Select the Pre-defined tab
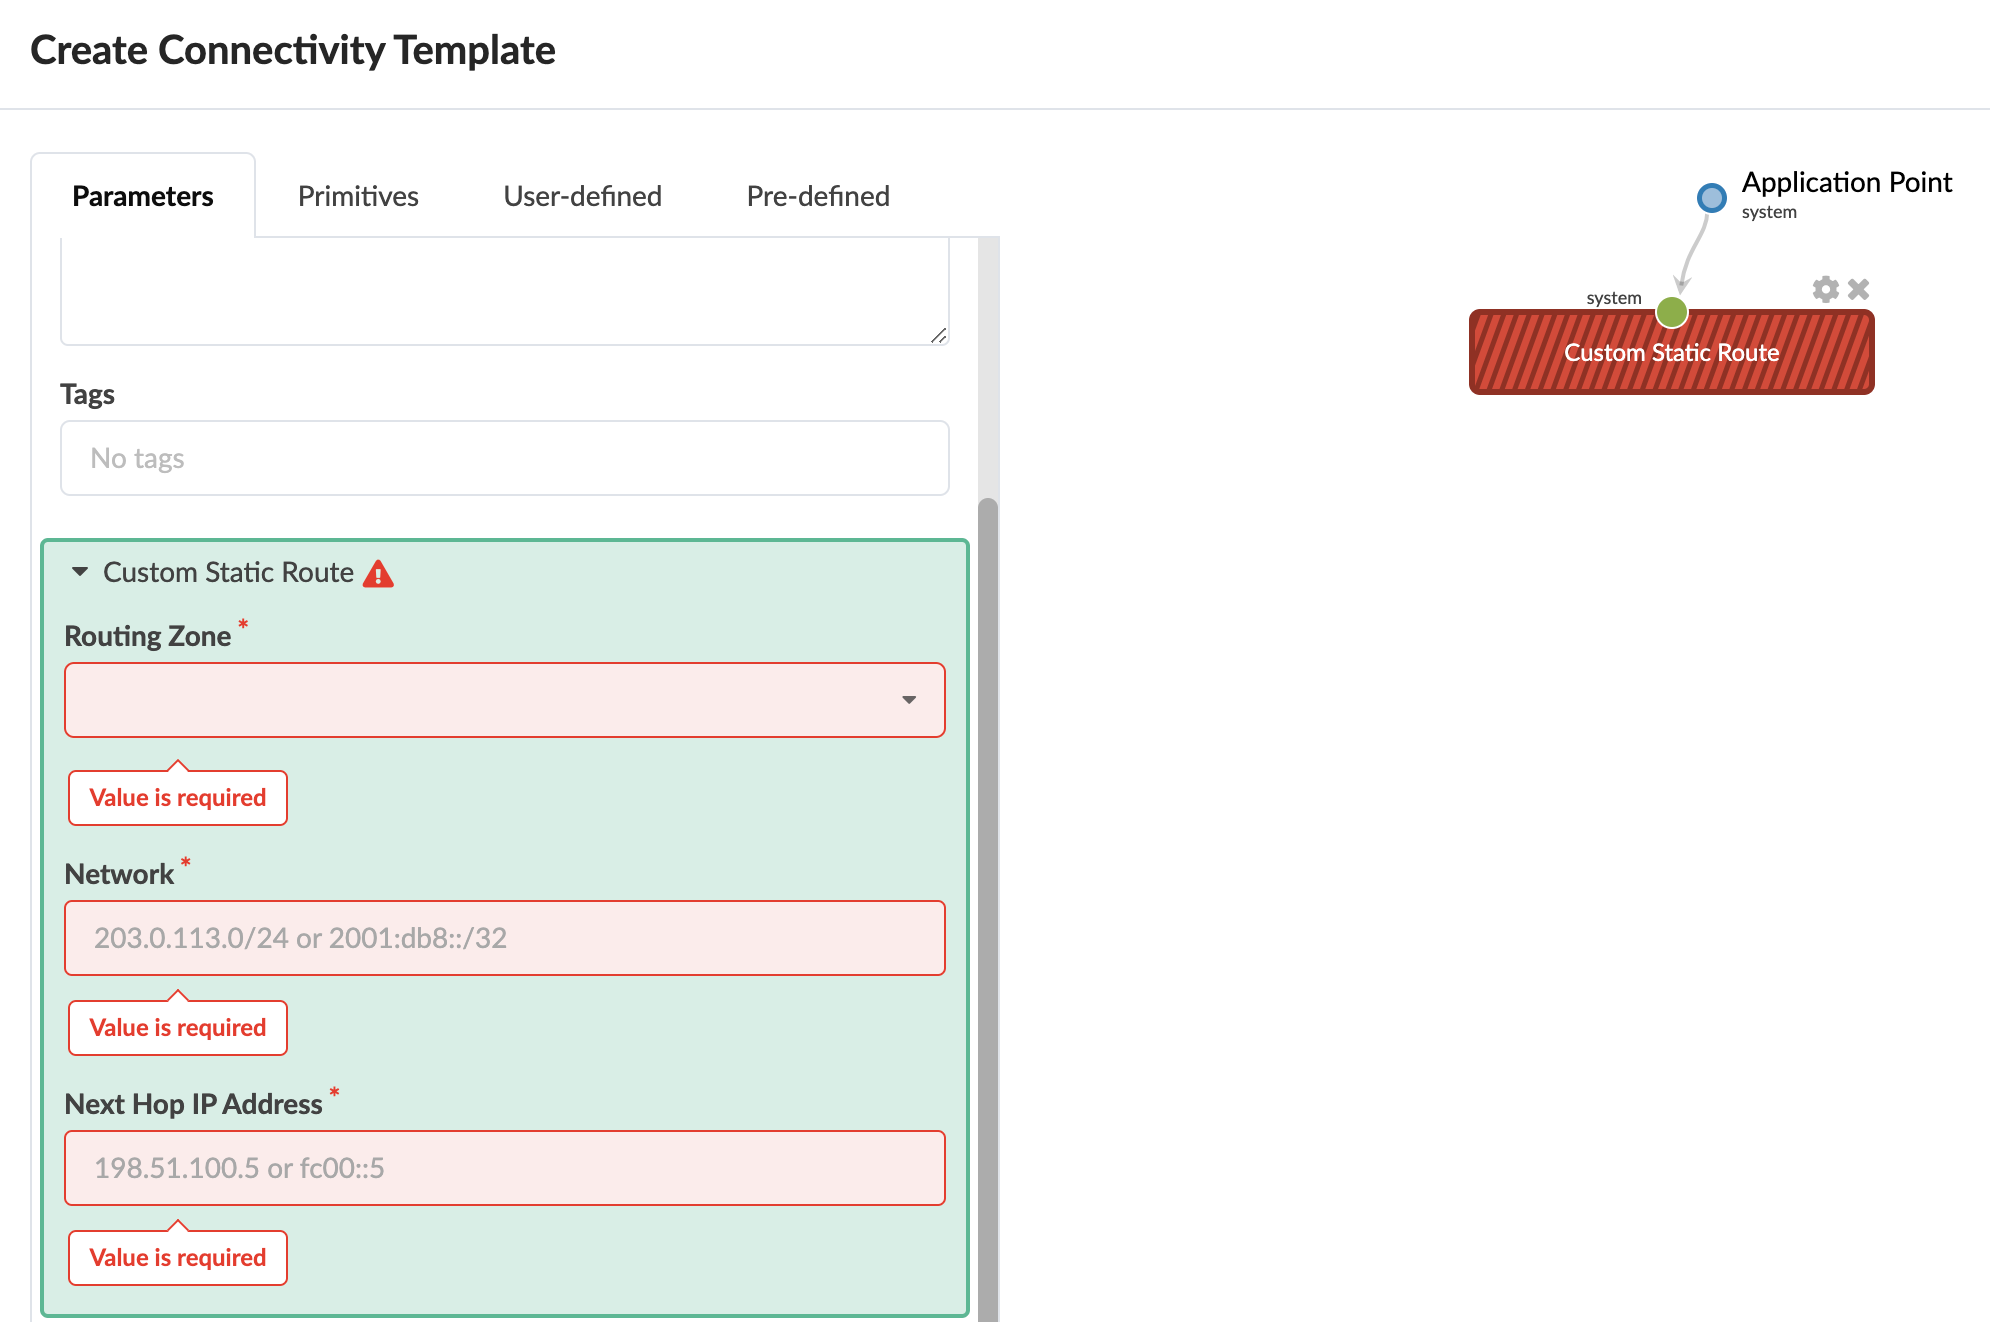This screenshot has width=1990, height=1322. (x=817, y=196)
